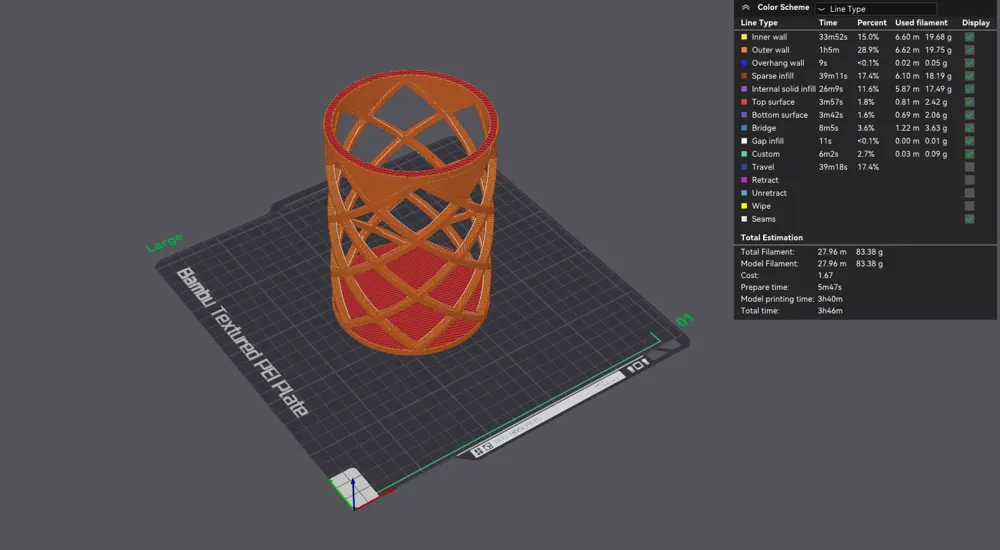Click the cyan Unretract color swatch

click(744, 193)
